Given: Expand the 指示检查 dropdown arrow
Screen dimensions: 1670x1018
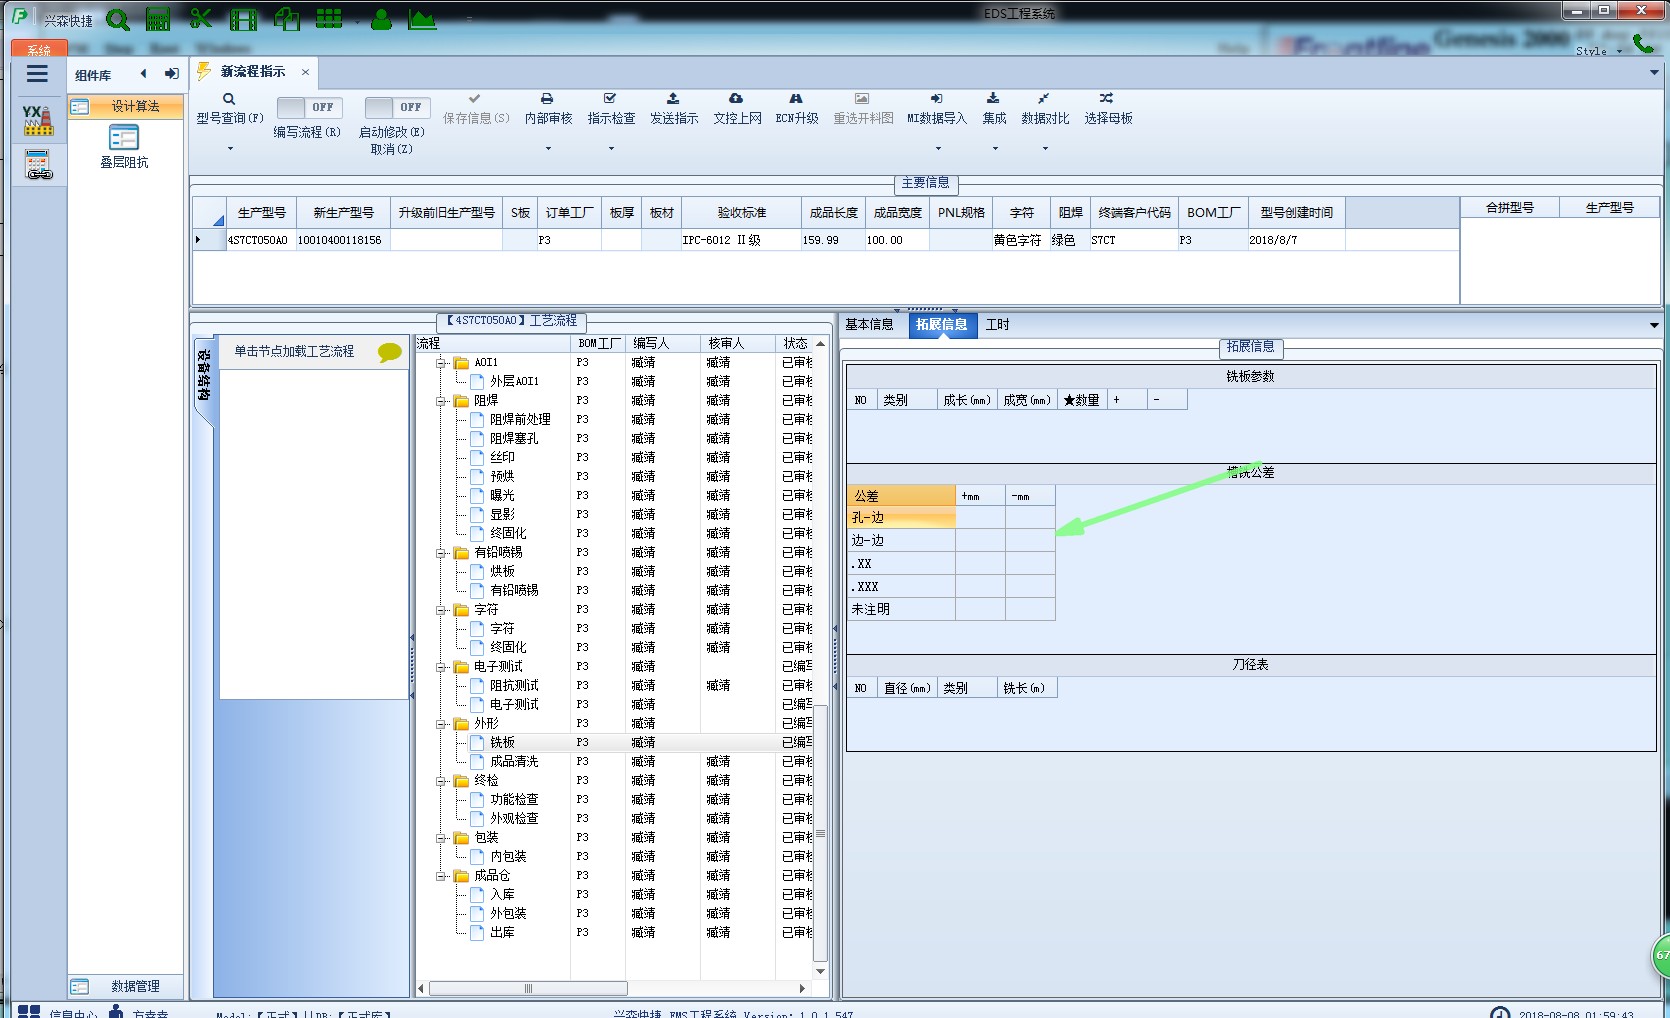Looking at the screenshot, I should pyautogui.click(x=611, y=149).
